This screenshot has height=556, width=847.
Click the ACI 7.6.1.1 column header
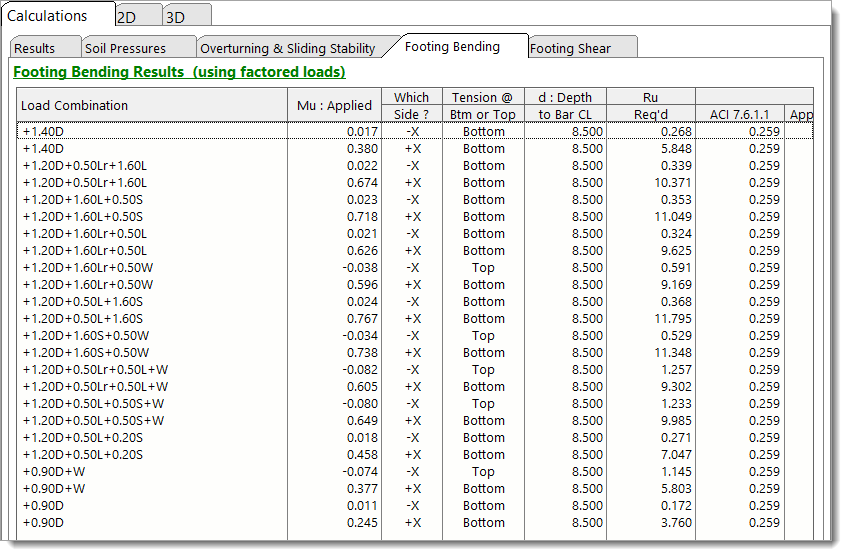pyautogui.click(x=739, y=114)
